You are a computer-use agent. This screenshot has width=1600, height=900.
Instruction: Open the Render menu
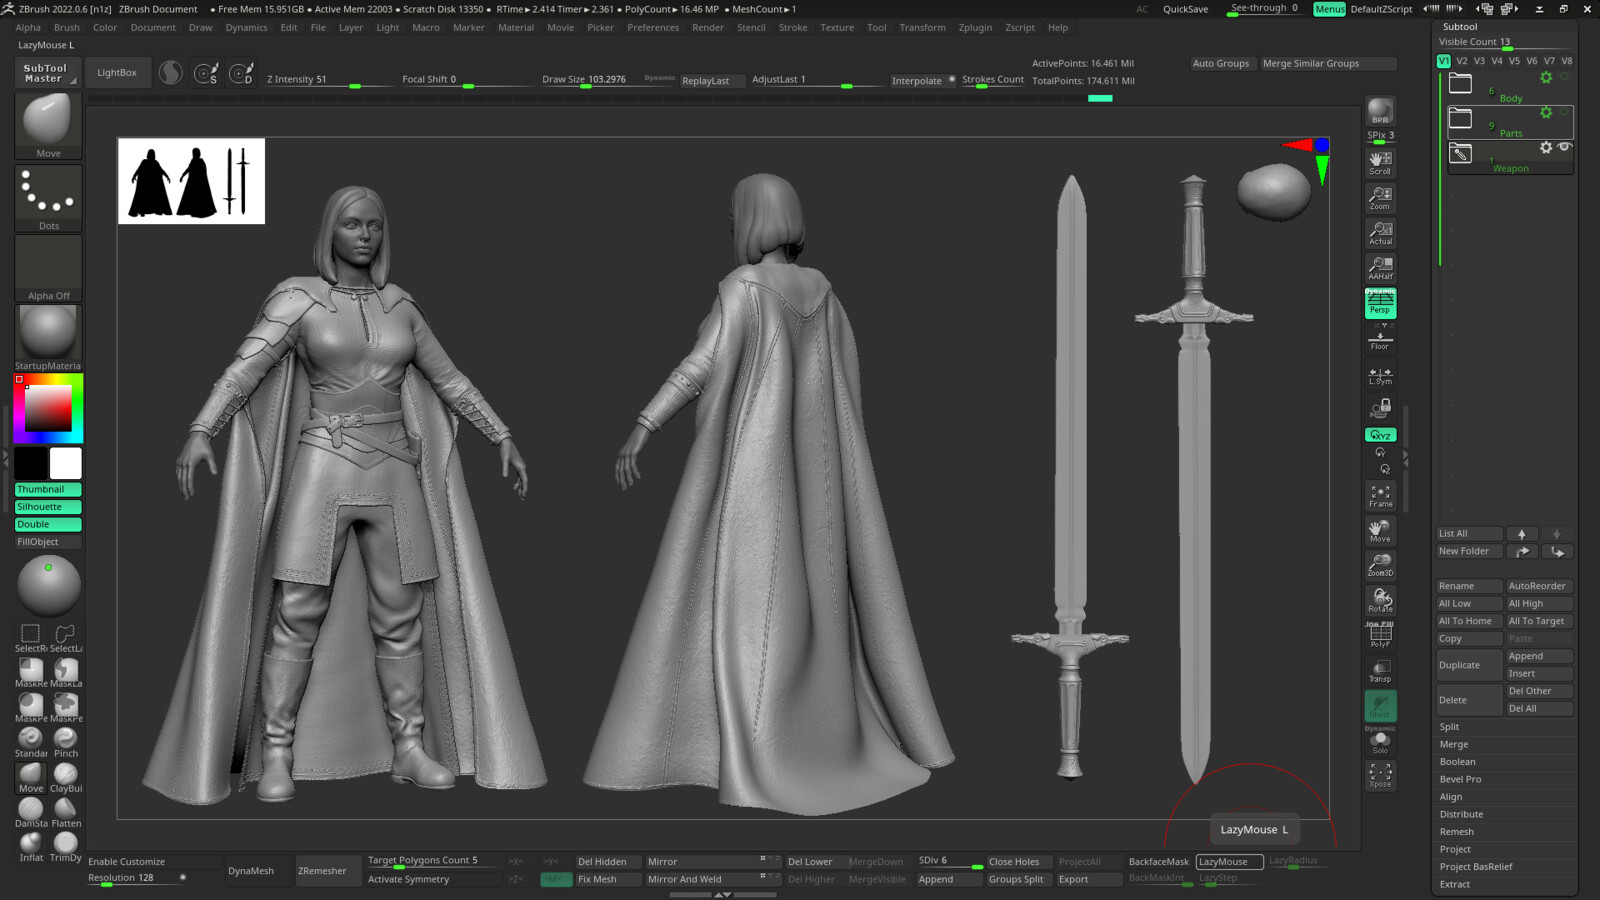click(x=708, y=28)
